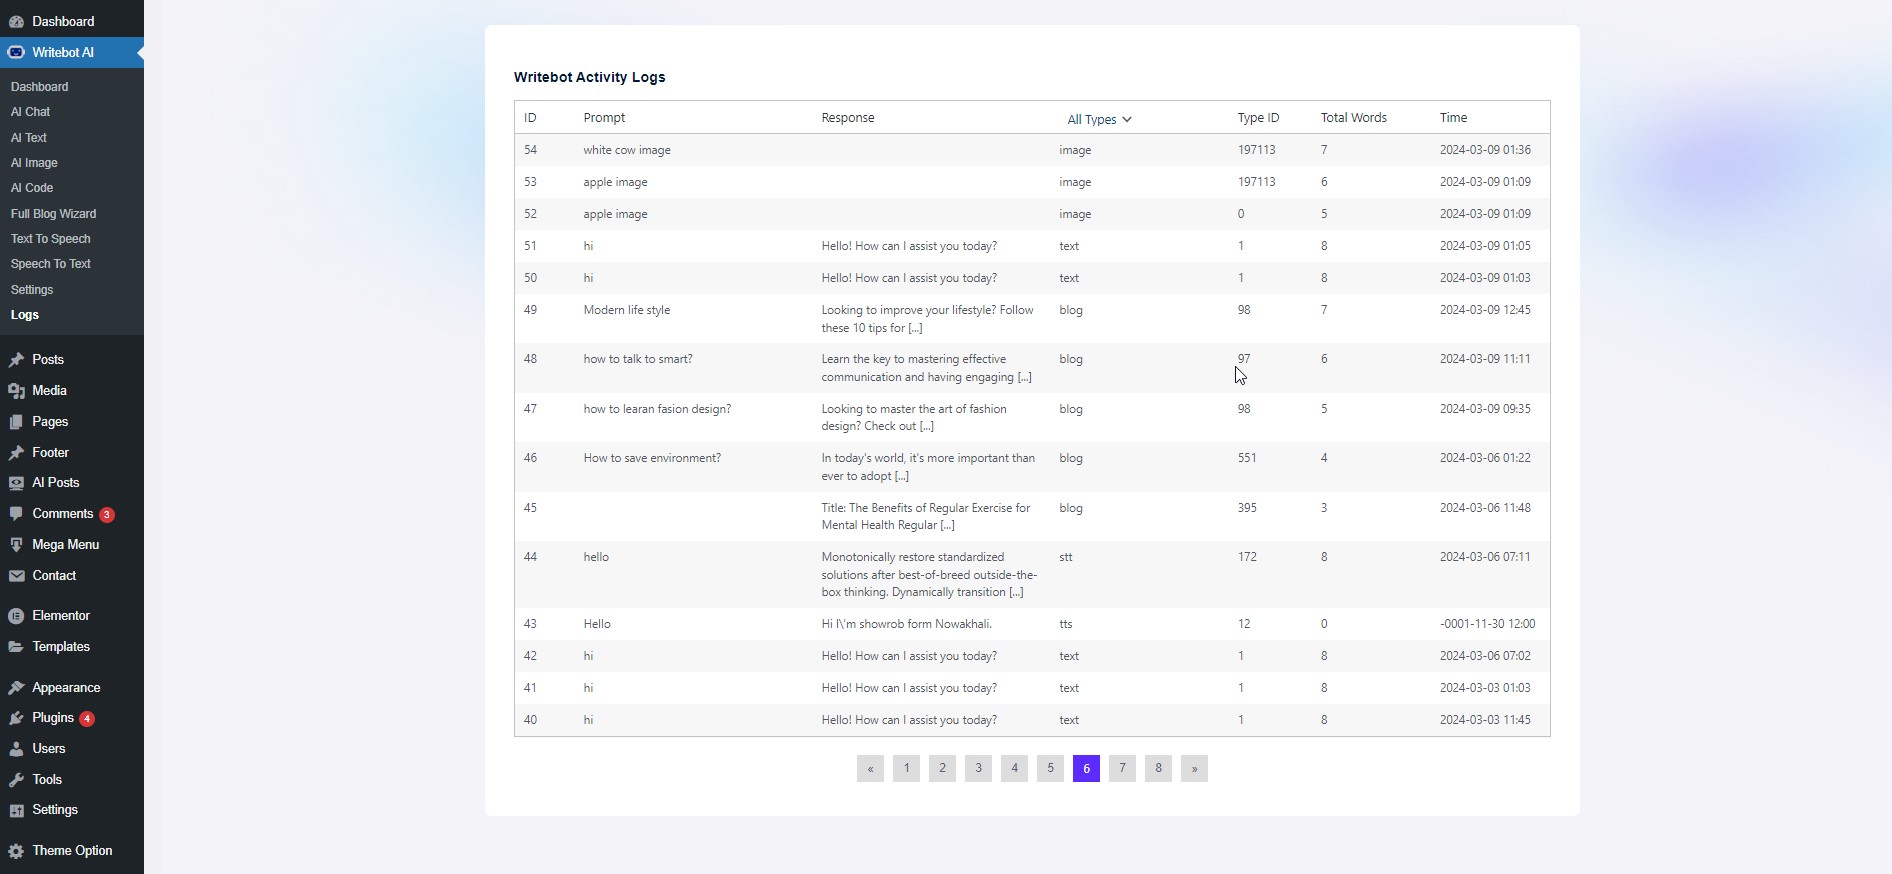
Task: Click 'How to save environment?' prompt cell
Action: coord(652,458)
